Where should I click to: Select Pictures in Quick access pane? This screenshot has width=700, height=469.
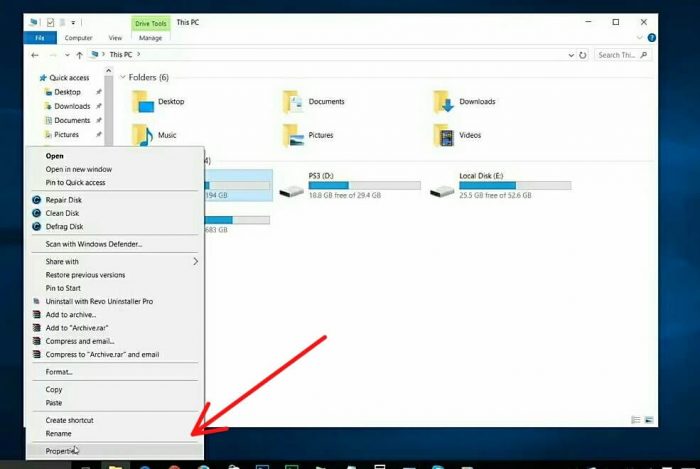[x=66, y=135]
